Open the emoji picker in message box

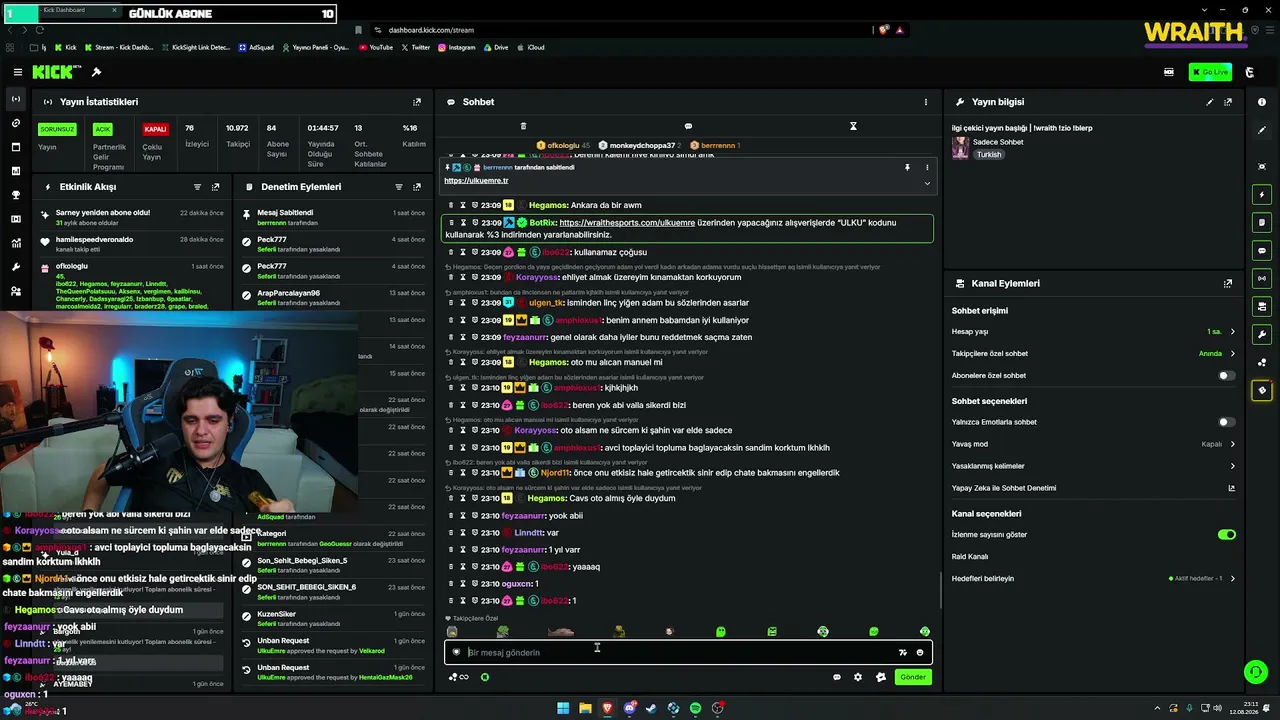tap(920, 653)
